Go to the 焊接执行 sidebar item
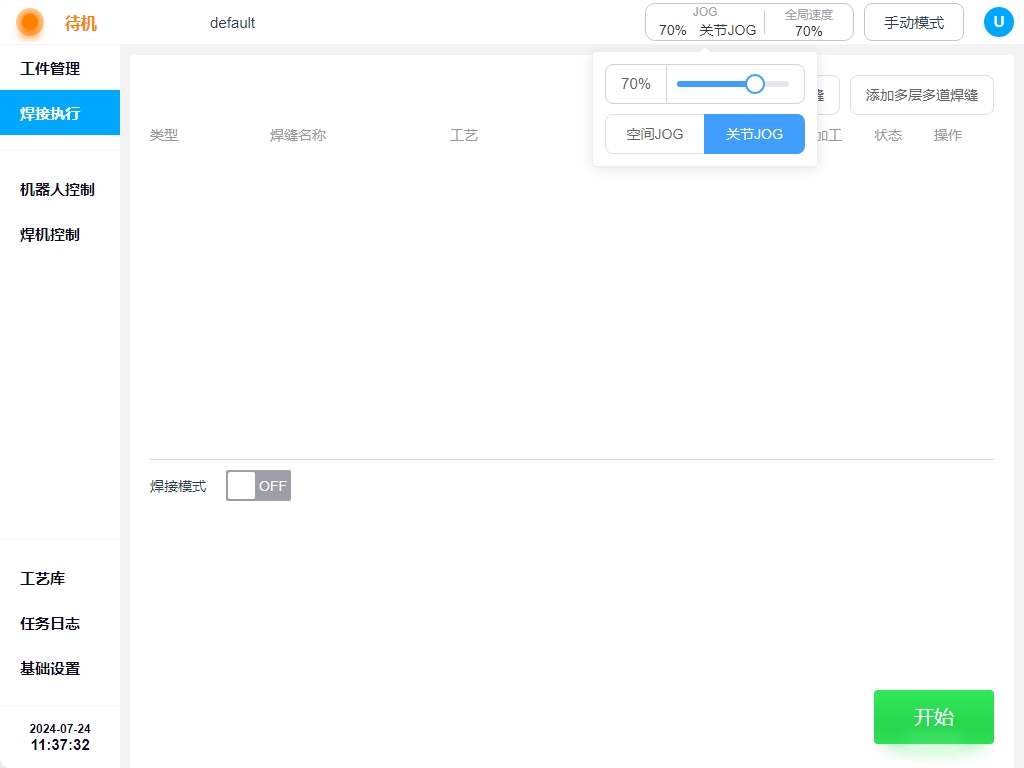1024x768 pixels. pyautogui.click(x=50, y=113)
